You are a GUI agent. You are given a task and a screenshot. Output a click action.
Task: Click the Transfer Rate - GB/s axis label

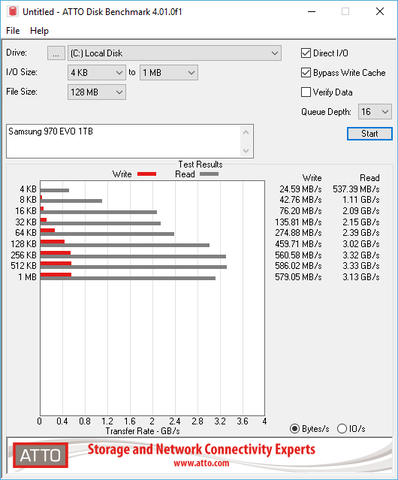coord(143,431)
